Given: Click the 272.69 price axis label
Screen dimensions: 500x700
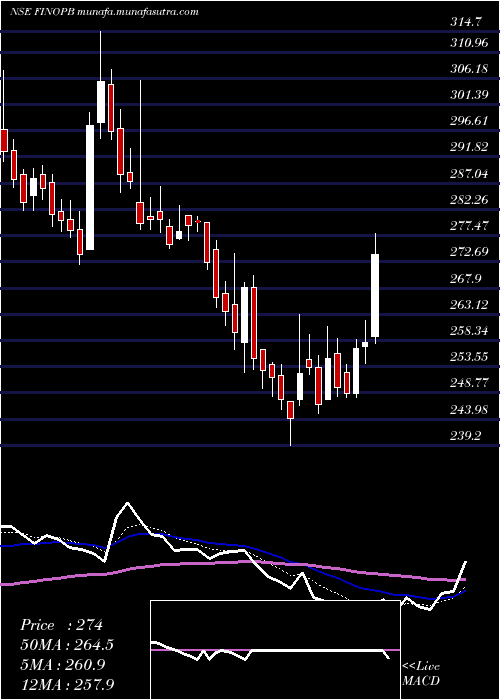Looking at the screenshot, I should pyautogui.click(x=471, y=252).
